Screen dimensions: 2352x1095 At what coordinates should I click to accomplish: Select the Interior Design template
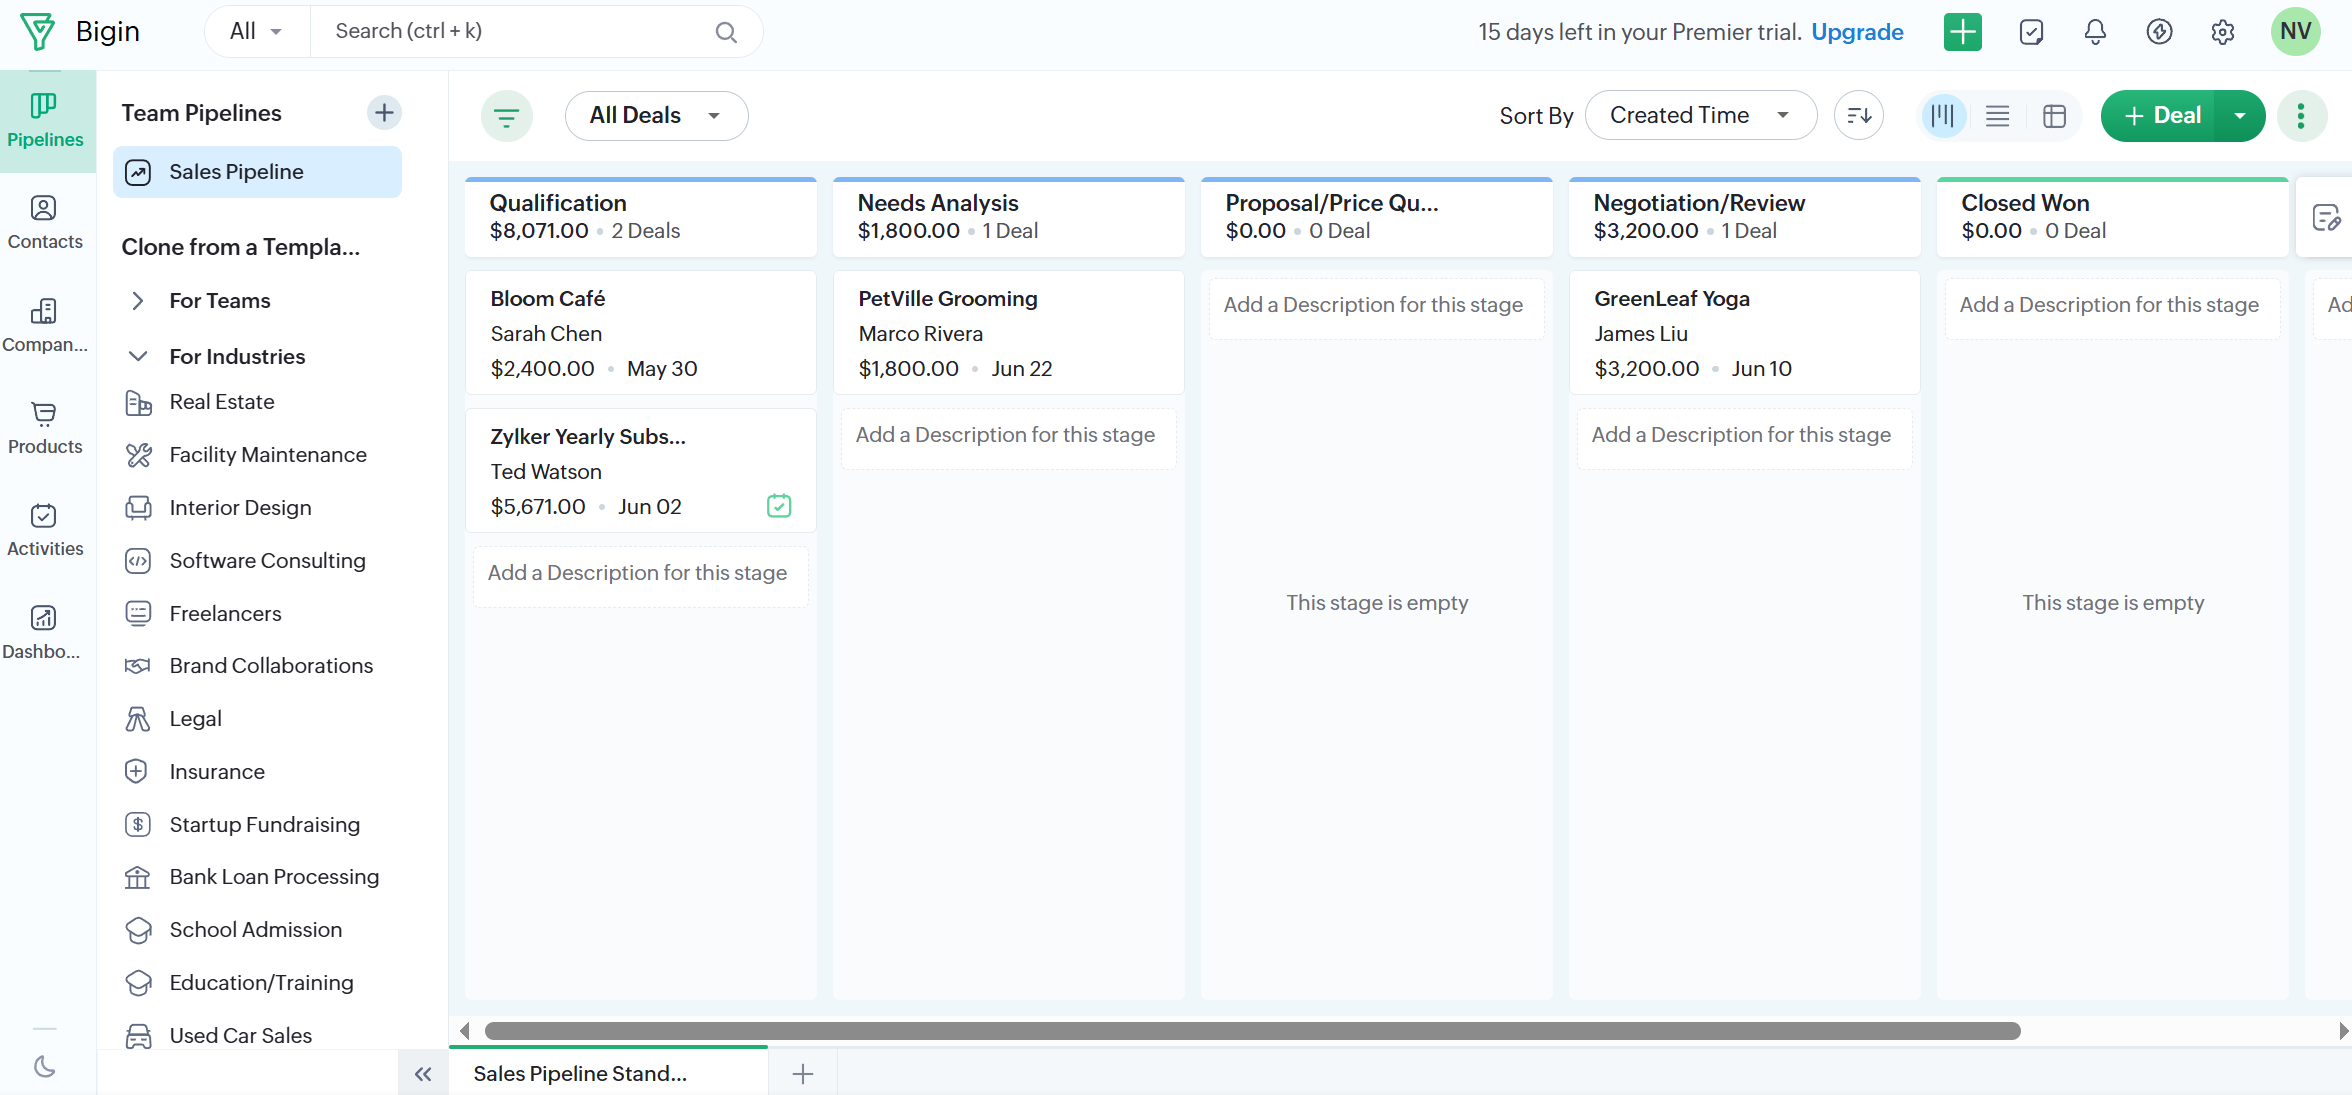[240, 508]
